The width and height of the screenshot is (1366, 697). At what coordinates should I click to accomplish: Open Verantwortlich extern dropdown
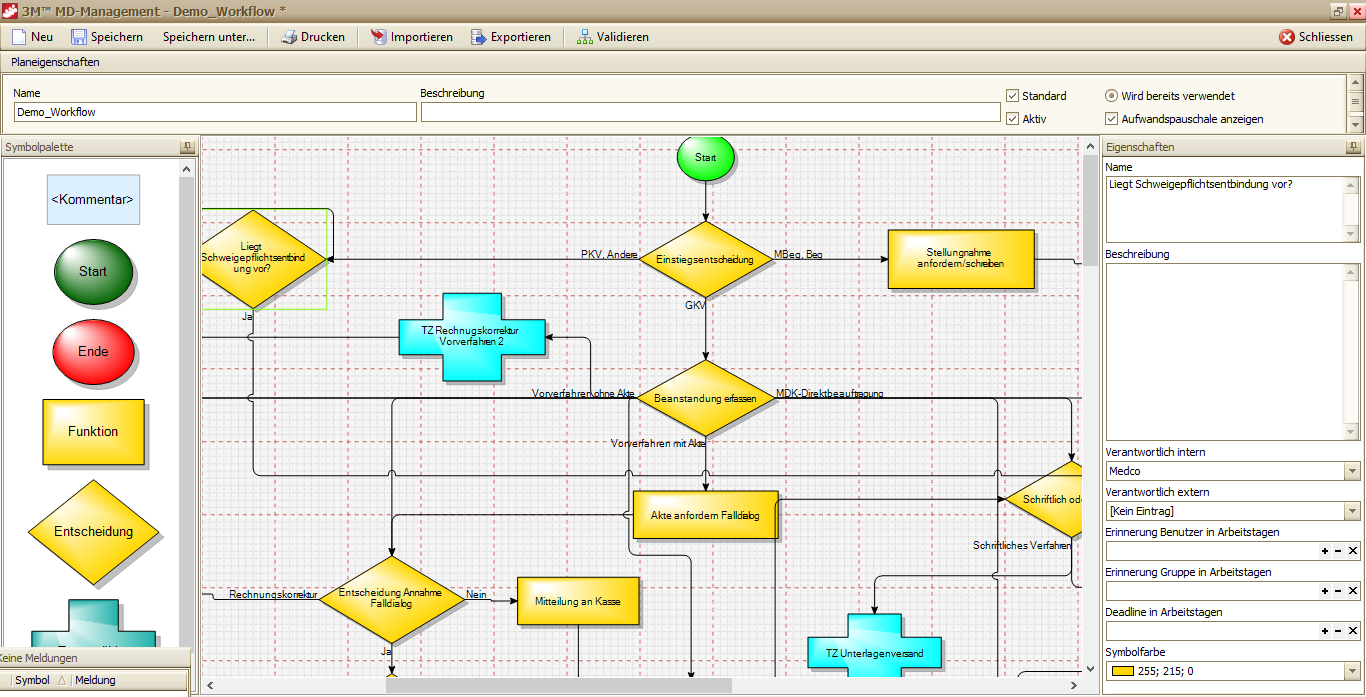(x=1352, y=511)
